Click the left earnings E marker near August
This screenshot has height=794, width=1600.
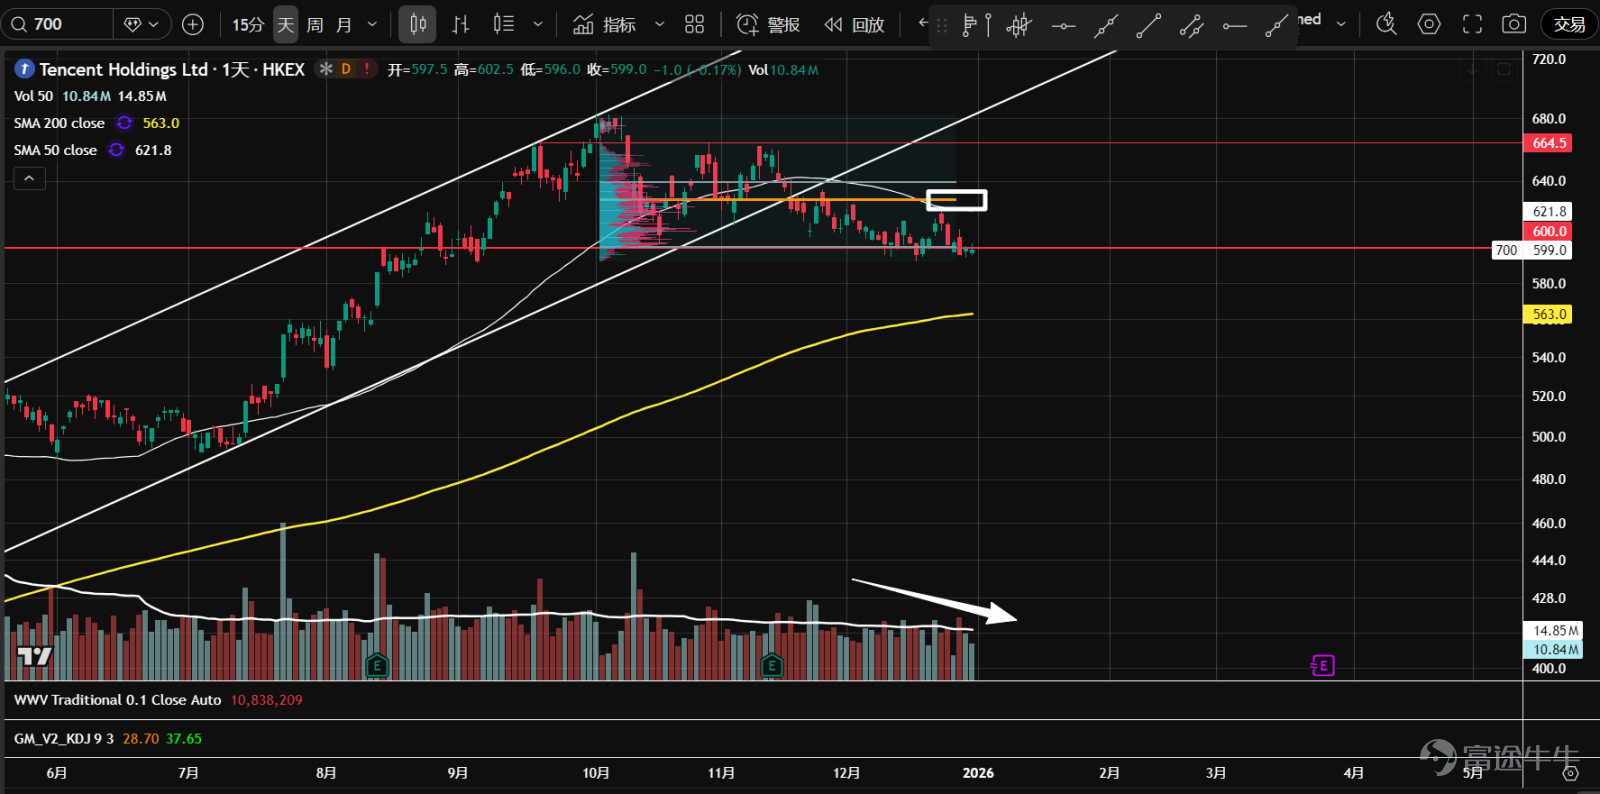pos(377,665)
